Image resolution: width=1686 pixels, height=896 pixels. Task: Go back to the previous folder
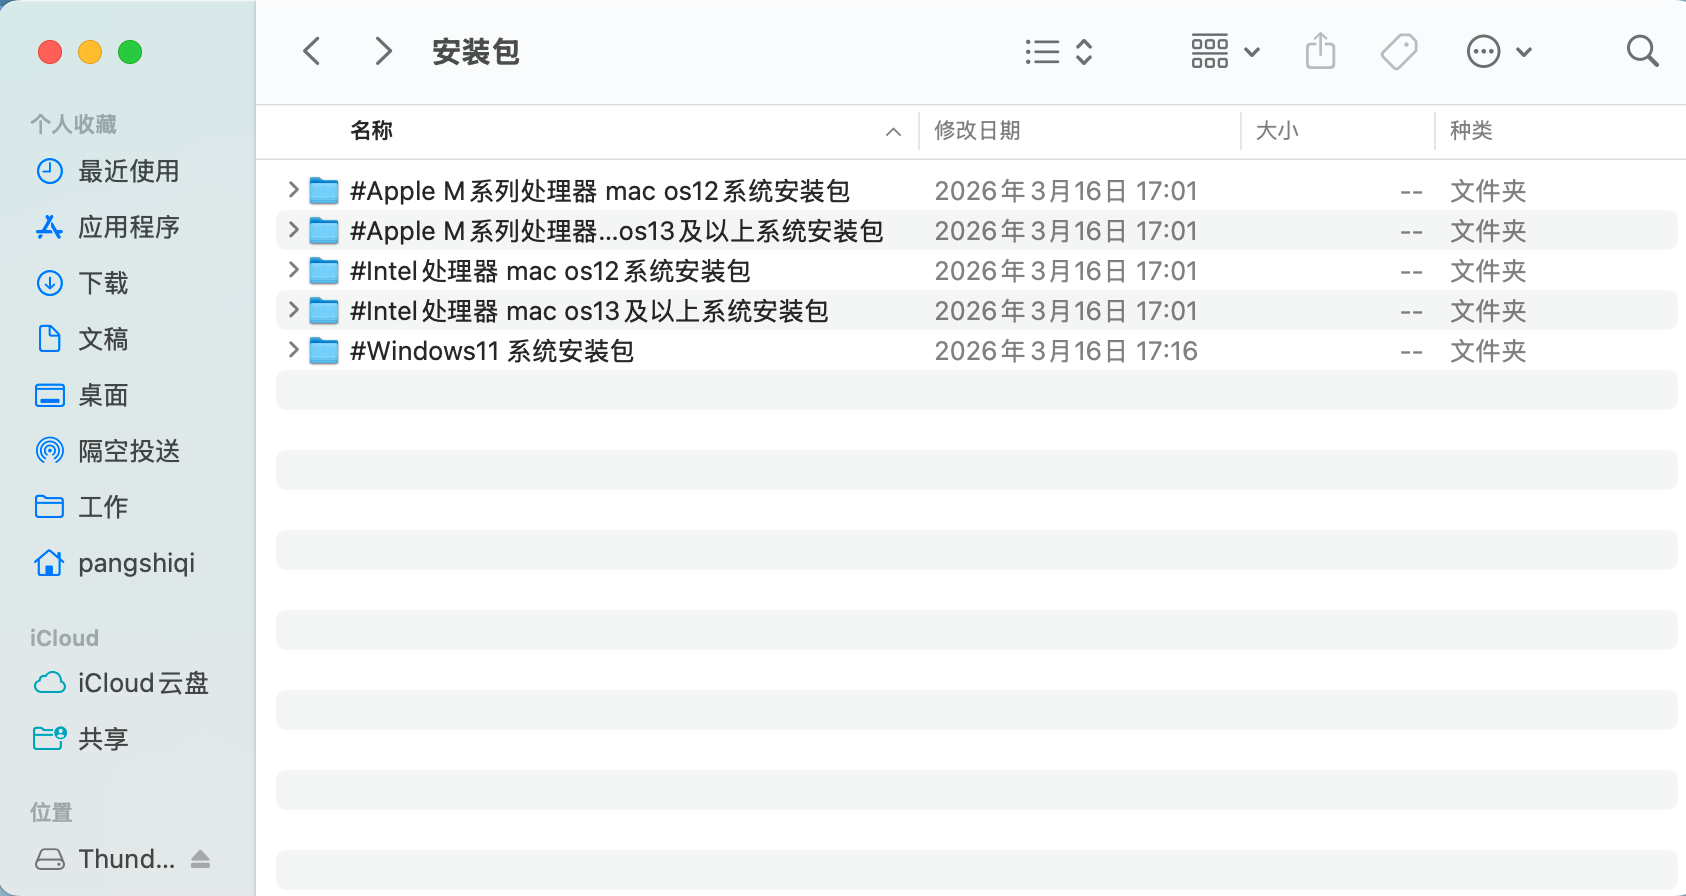(312, 51)
